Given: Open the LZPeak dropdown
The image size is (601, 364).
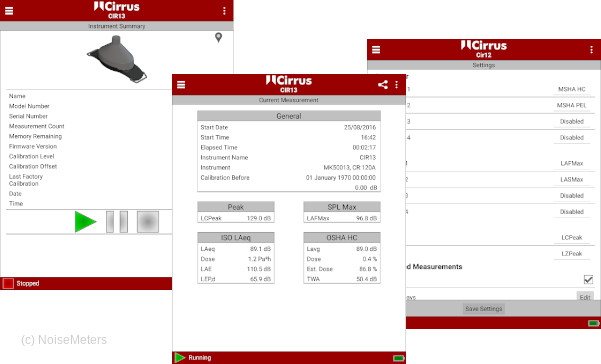Looking at the screenshot, I should point(571,254).
